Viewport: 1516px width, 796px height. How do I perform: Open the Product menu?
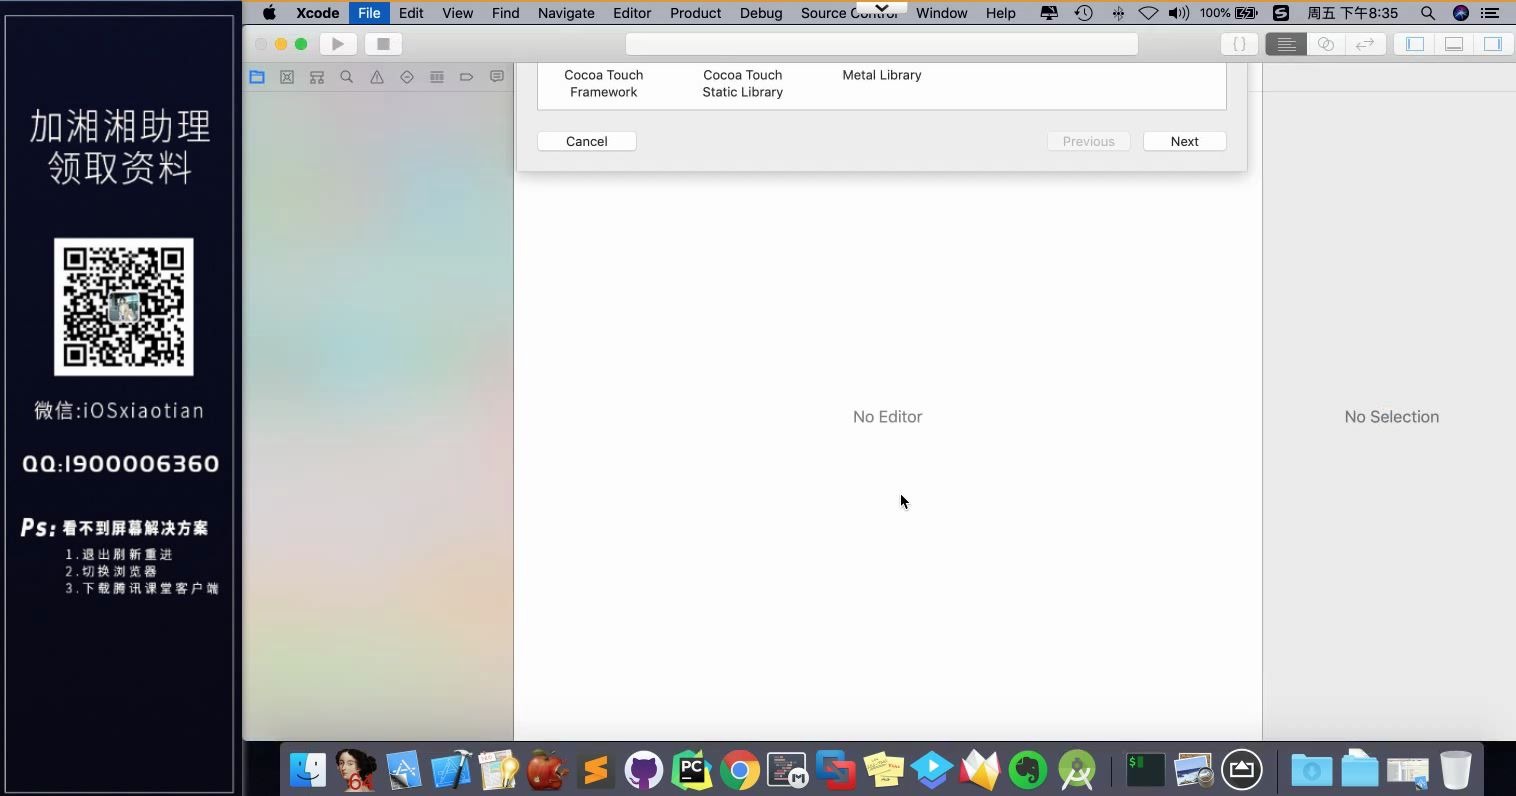pos(696,13)
